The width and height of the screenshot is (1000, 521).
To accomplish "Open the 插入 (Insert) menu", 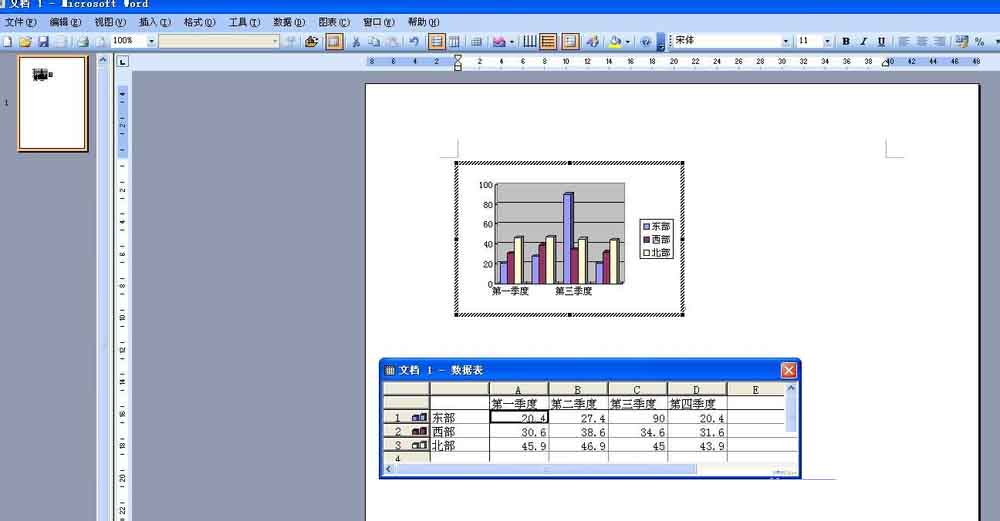I will point(154,22).
